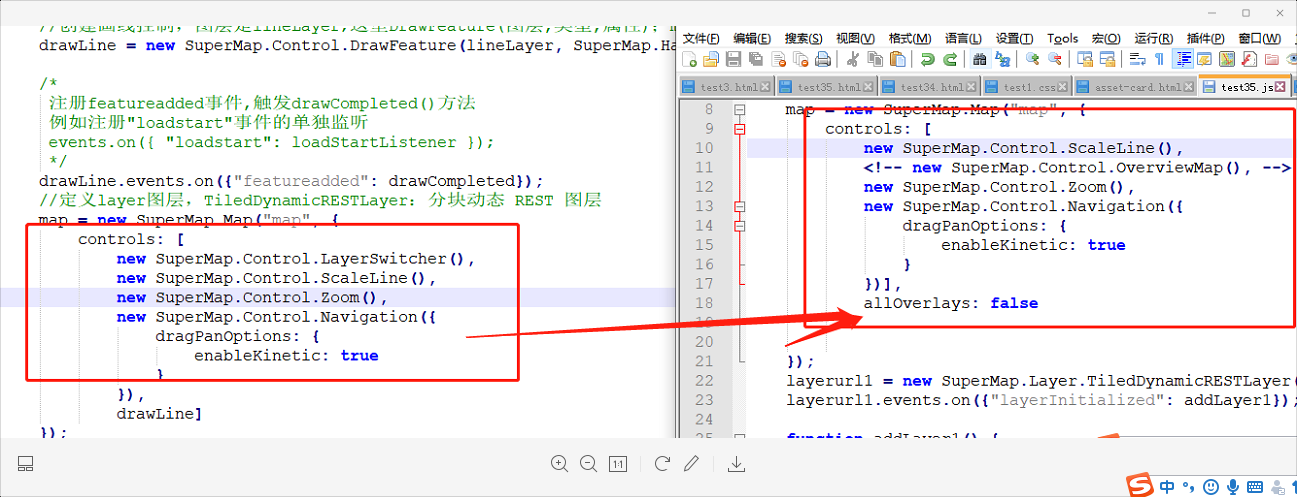The image size is (1297, 497).
Task: Click the editor Zoom In toolbar icon
Action: click(x=1032, y=59)
